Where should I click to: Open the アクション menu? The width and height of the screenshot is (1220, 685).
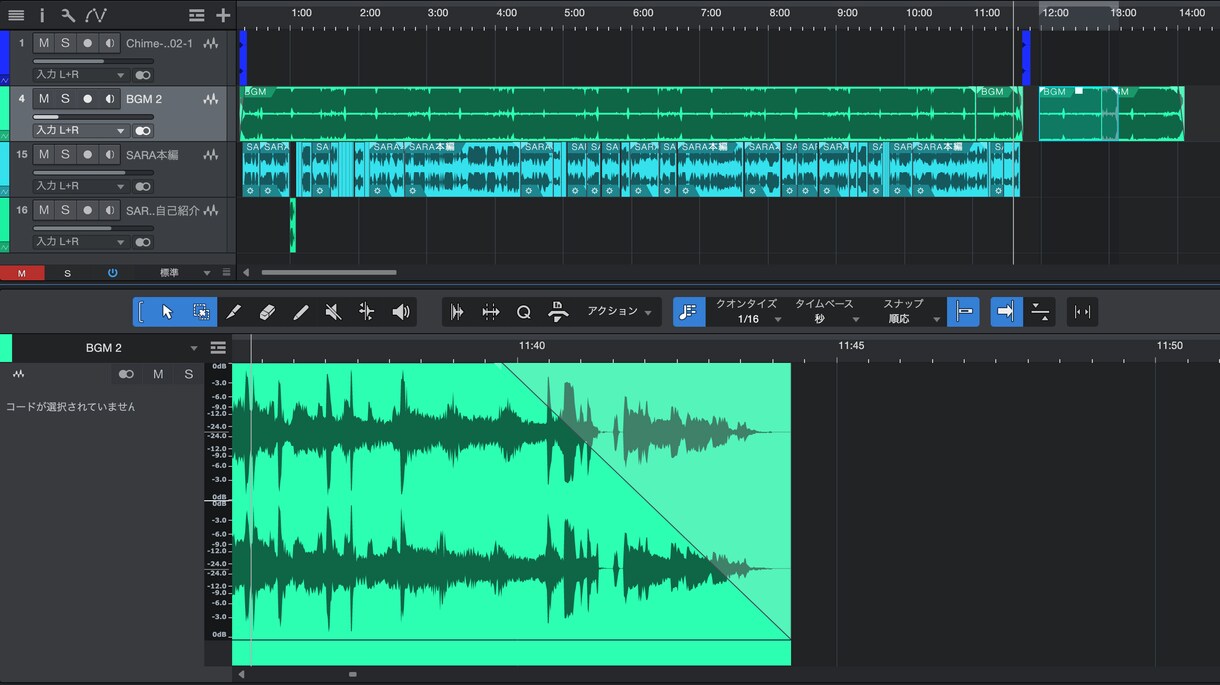point(619,312)
